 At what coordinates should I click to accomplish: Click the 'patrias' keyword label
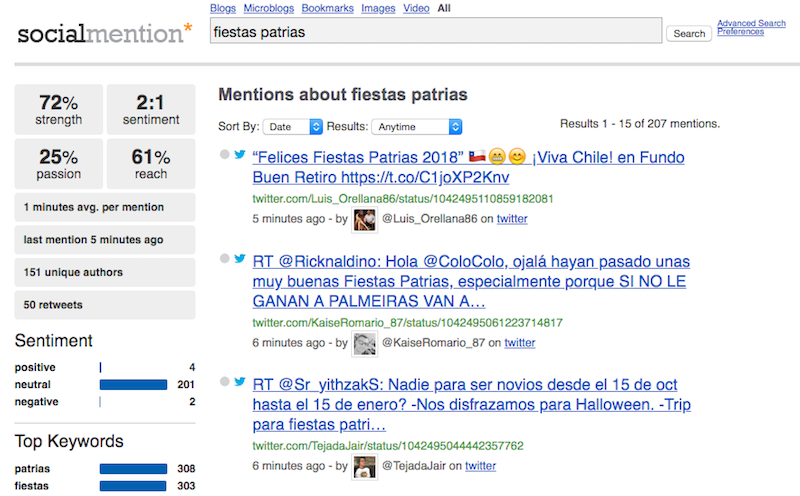[x=33, y=468]
